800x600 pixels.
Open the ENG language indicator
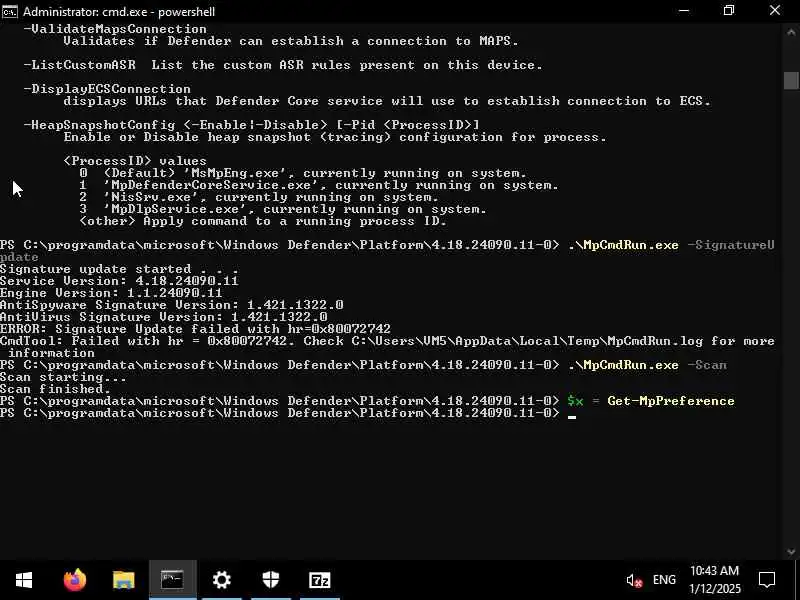pos(664,580)
